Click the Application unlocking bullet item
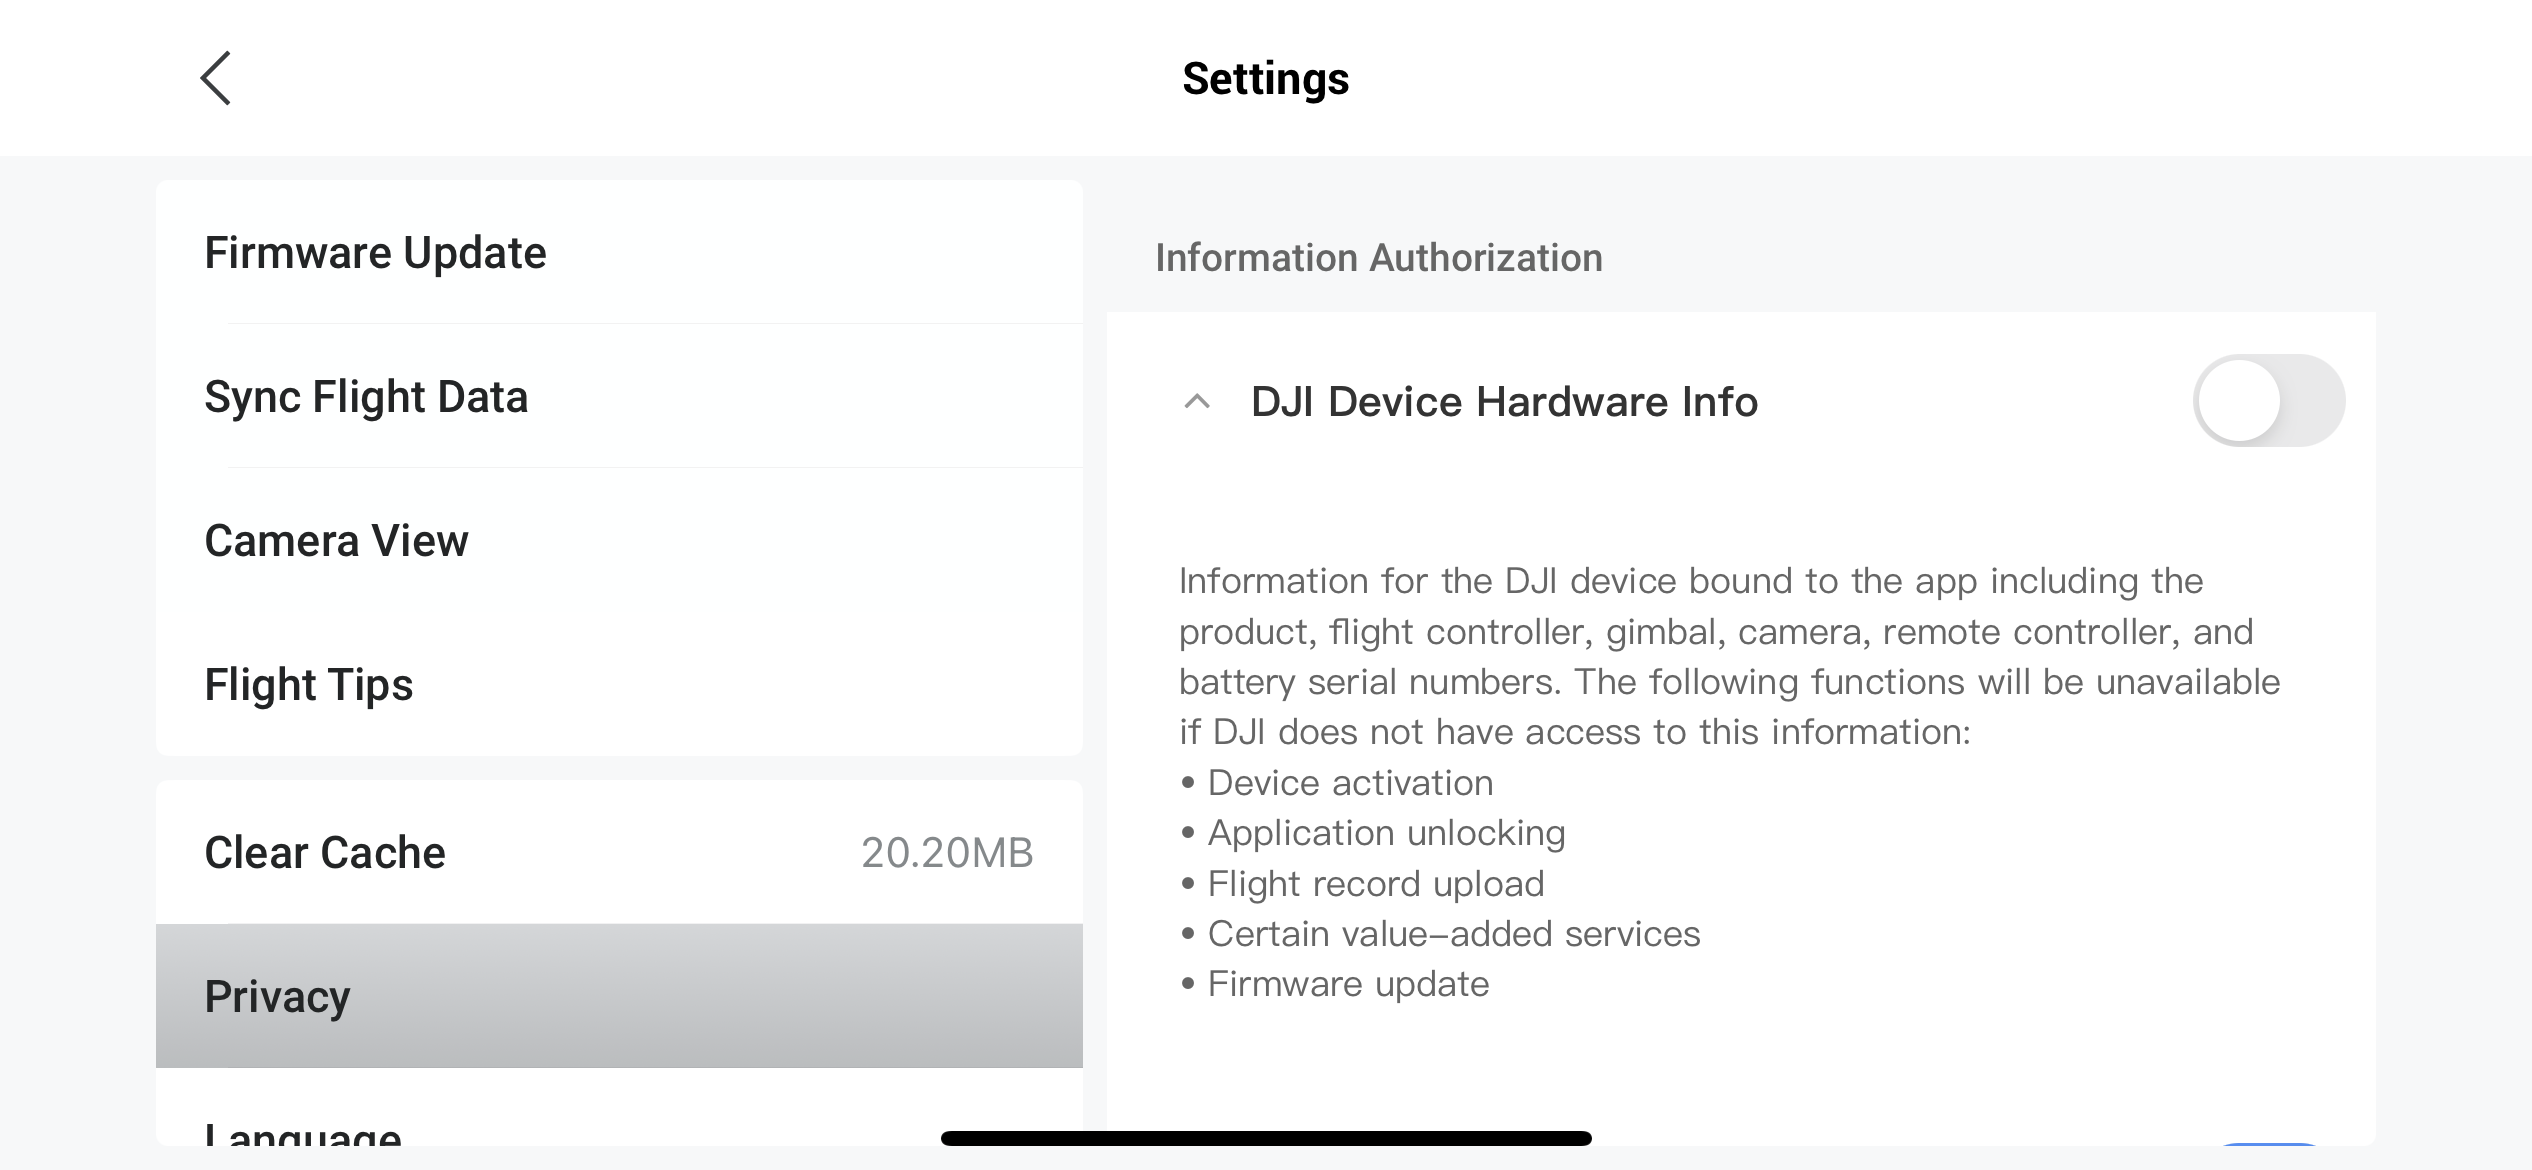The image size is (2532, 1170). (x=1386, y=833)
